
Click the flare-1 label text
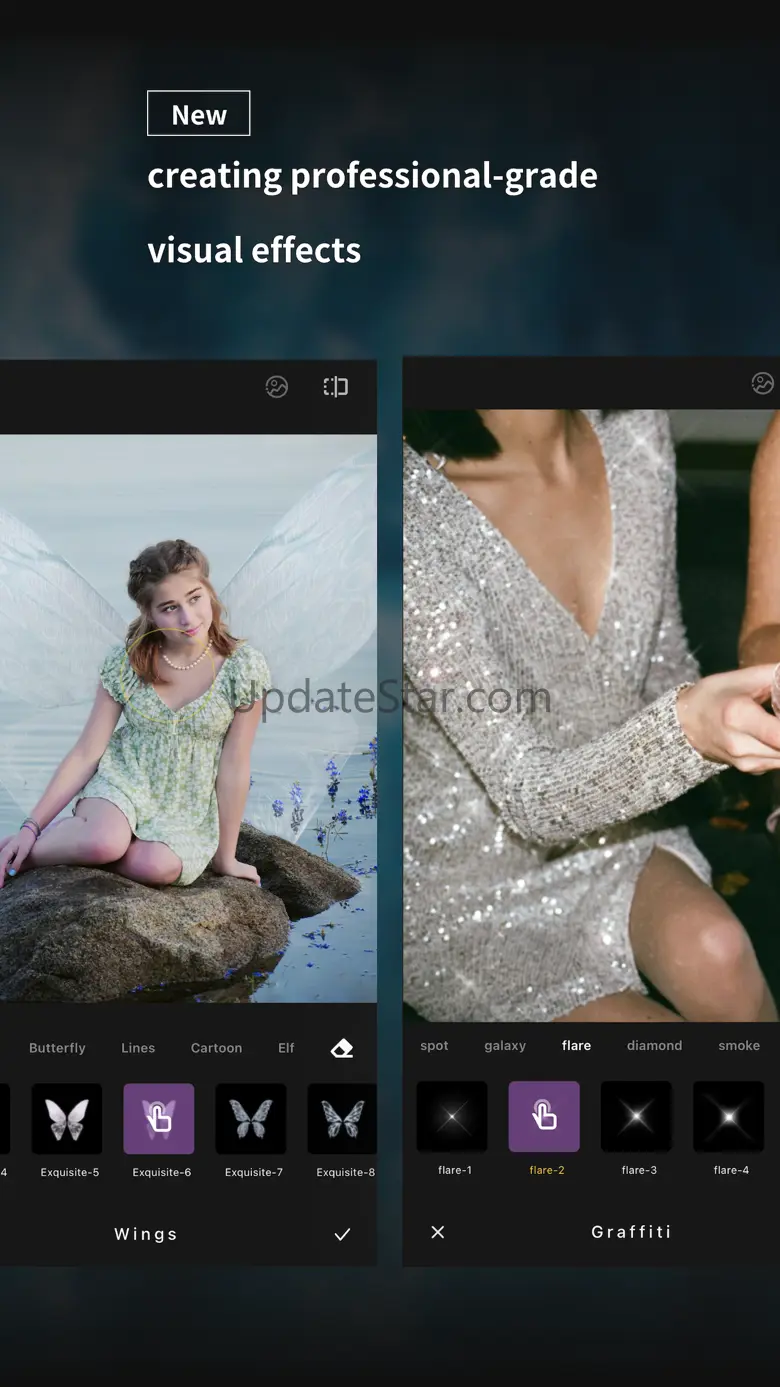[x=455, y=1170]
